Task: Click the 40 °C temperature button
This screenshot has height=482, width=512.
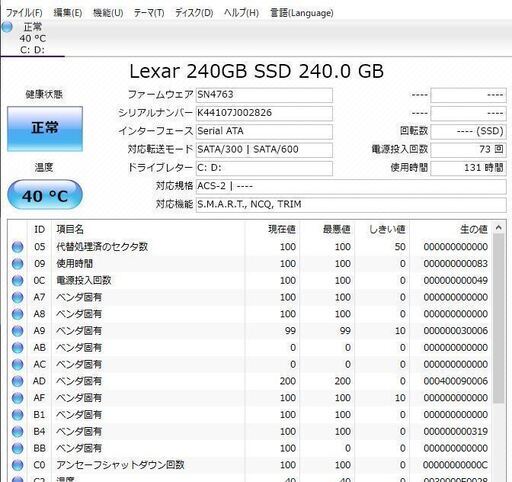Action: point(45,195)
